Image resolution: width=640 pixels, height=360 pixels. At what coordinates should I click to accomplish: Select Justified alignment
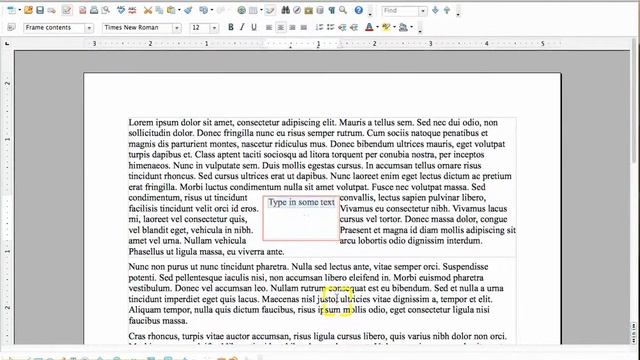[304, 27]
